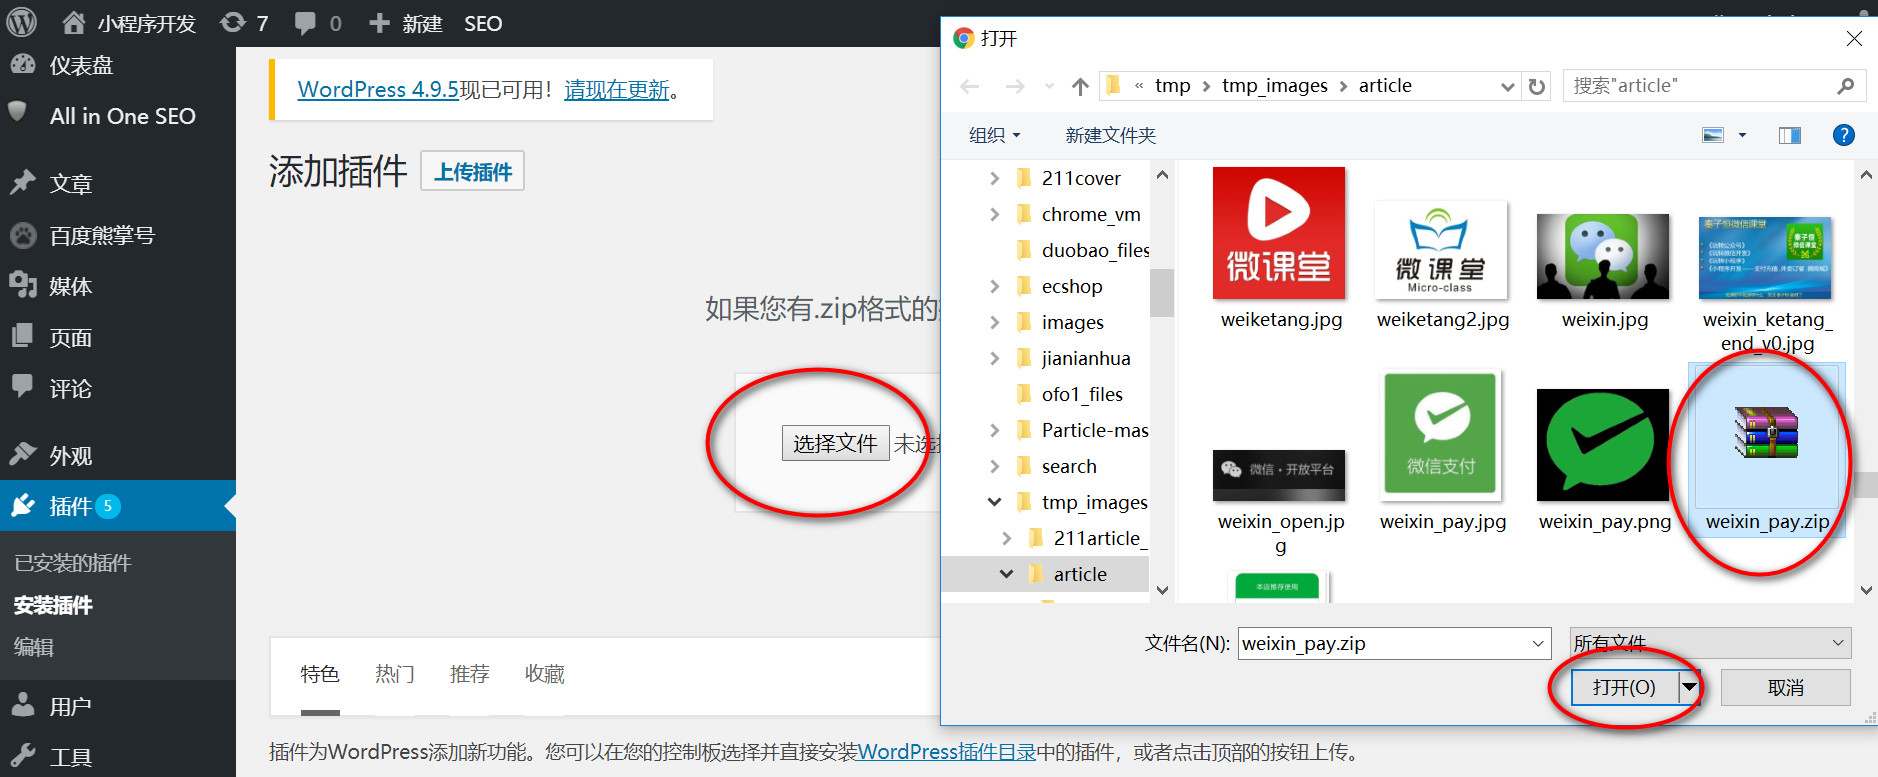Change the view mode icon

coord(1713,135)
